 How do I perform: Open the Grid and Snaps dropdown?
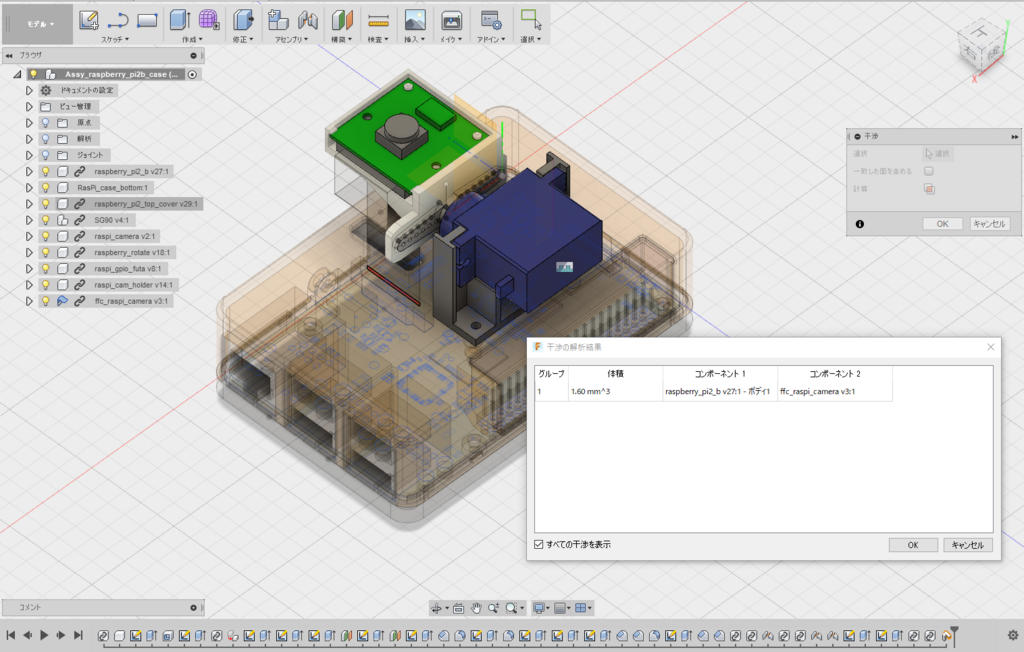pyautogui.click(x=562, y=608)
